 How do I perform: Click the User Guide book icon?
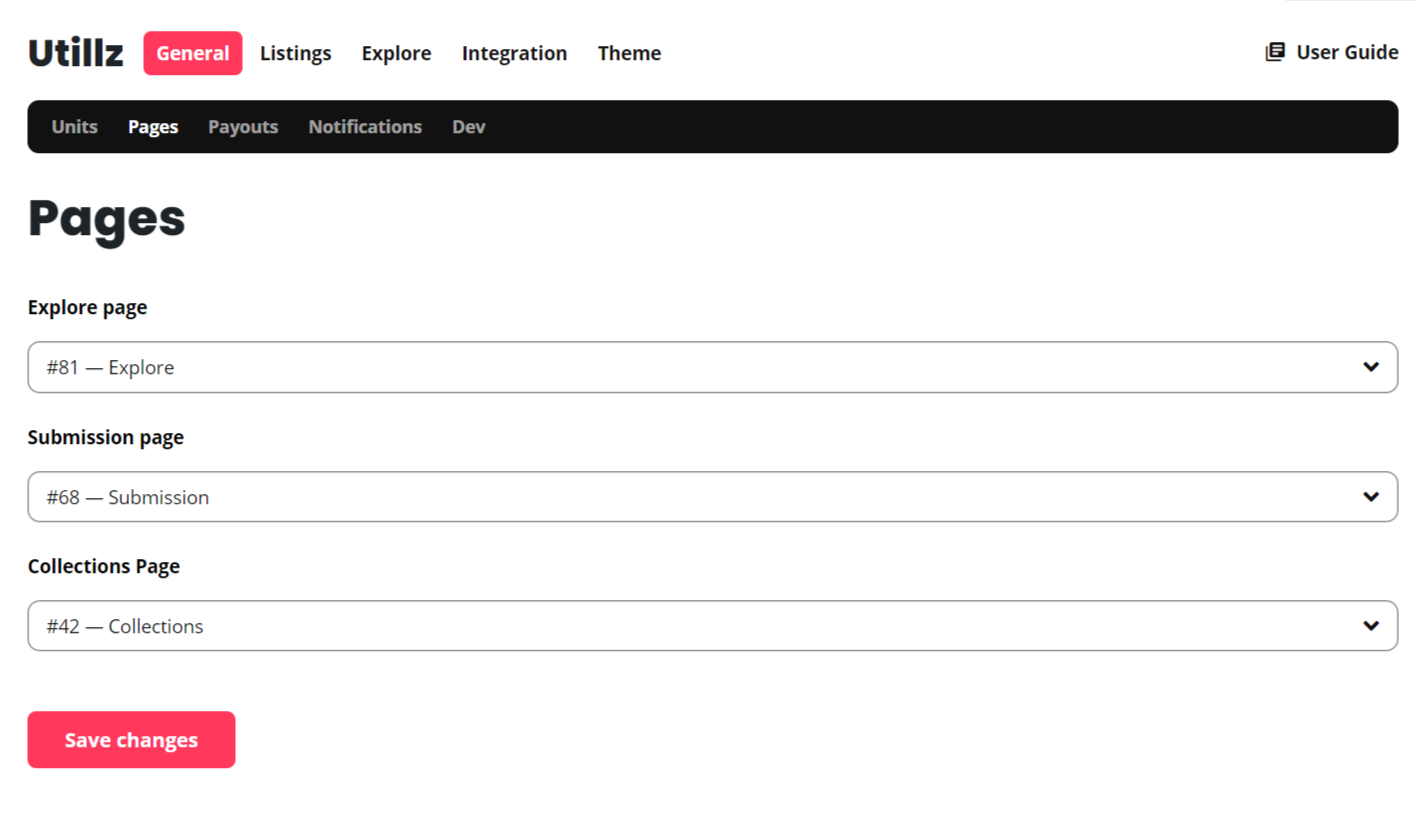tap(1274, 52)
